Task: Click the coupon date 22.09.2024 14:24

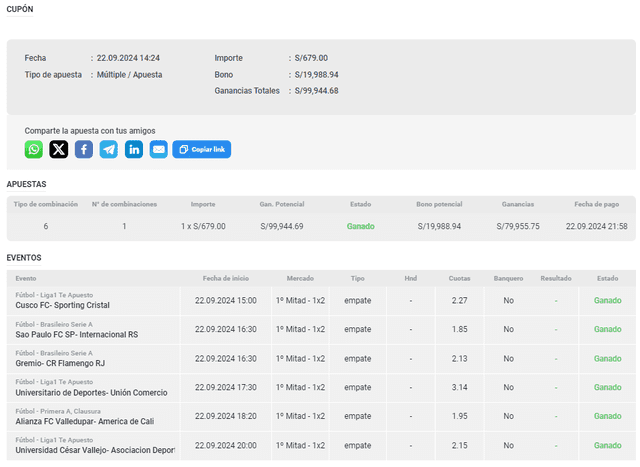Action: point(128,58)
